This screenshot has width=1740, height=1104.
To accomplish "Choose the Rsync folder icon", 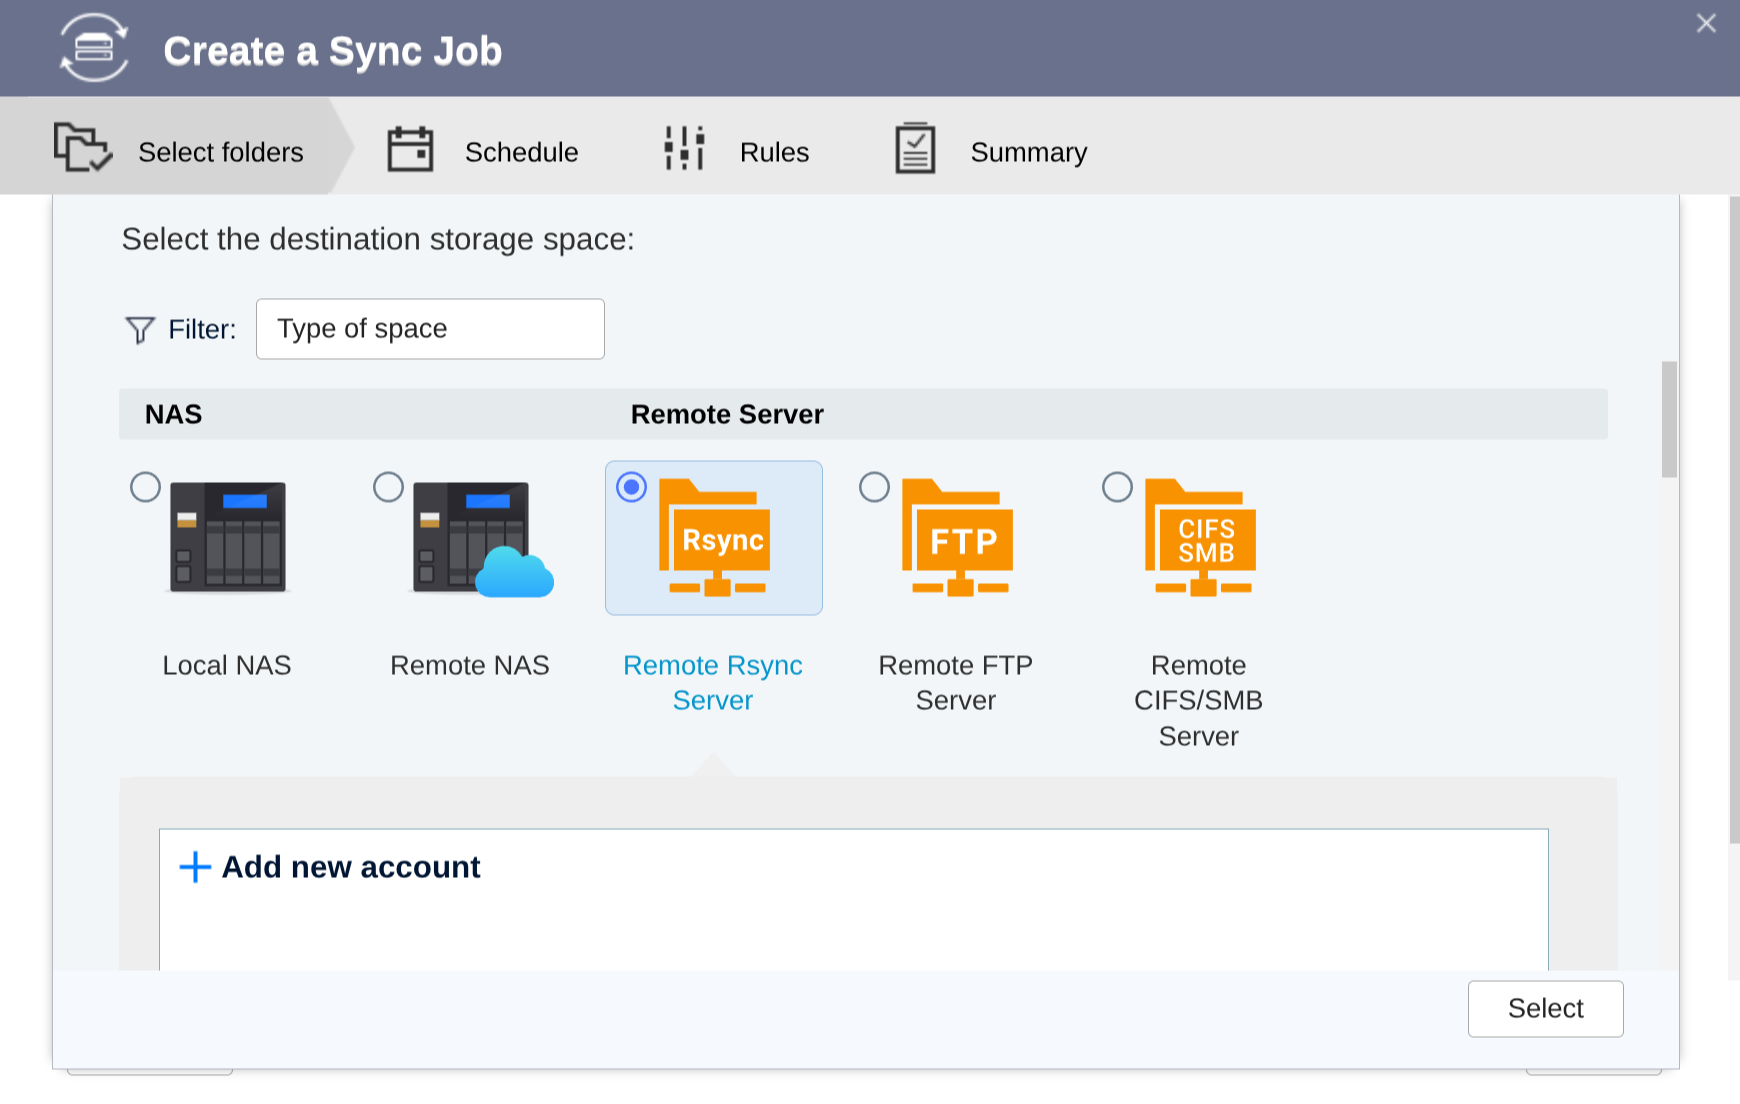I will pos(714,538).
